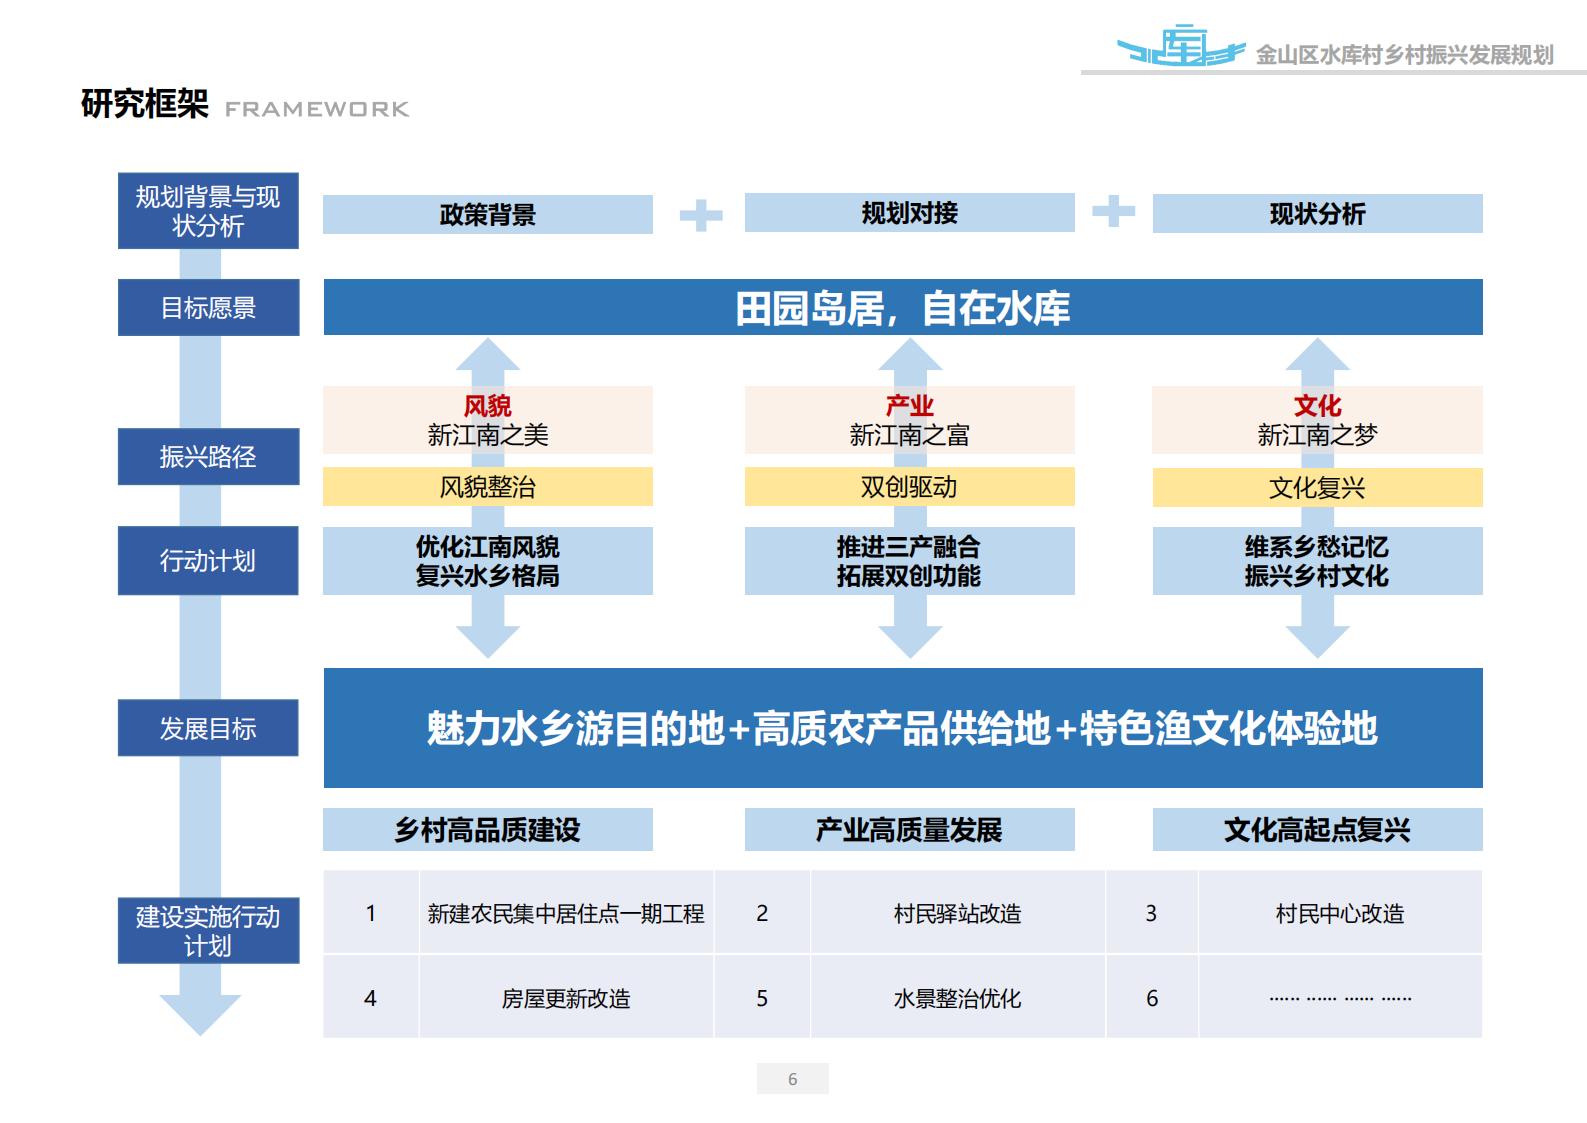Click the yellow 风貌整治 box
1587x1123 pixels.
point(488,486)
